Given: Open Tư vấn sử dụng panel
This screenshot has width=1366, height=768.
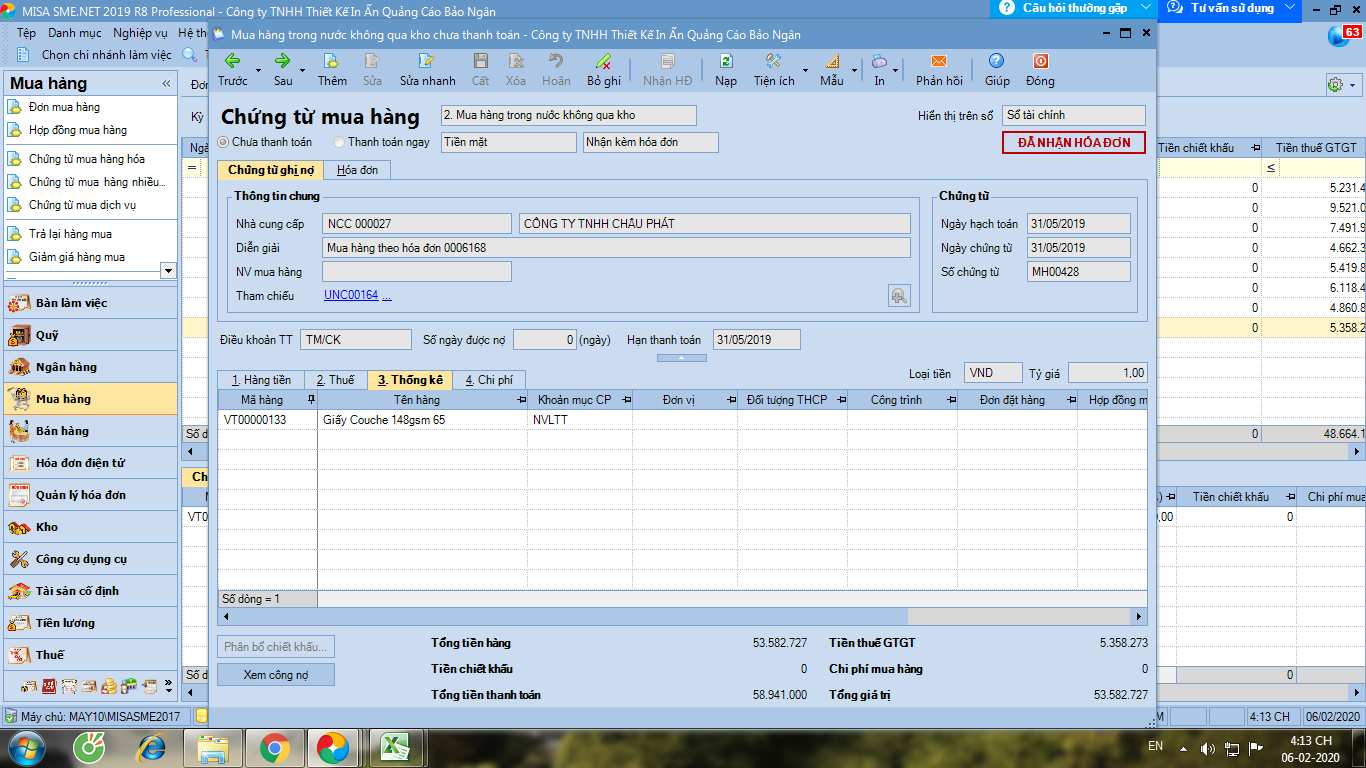Looking at the screenshot, I should coord(1232,8).
